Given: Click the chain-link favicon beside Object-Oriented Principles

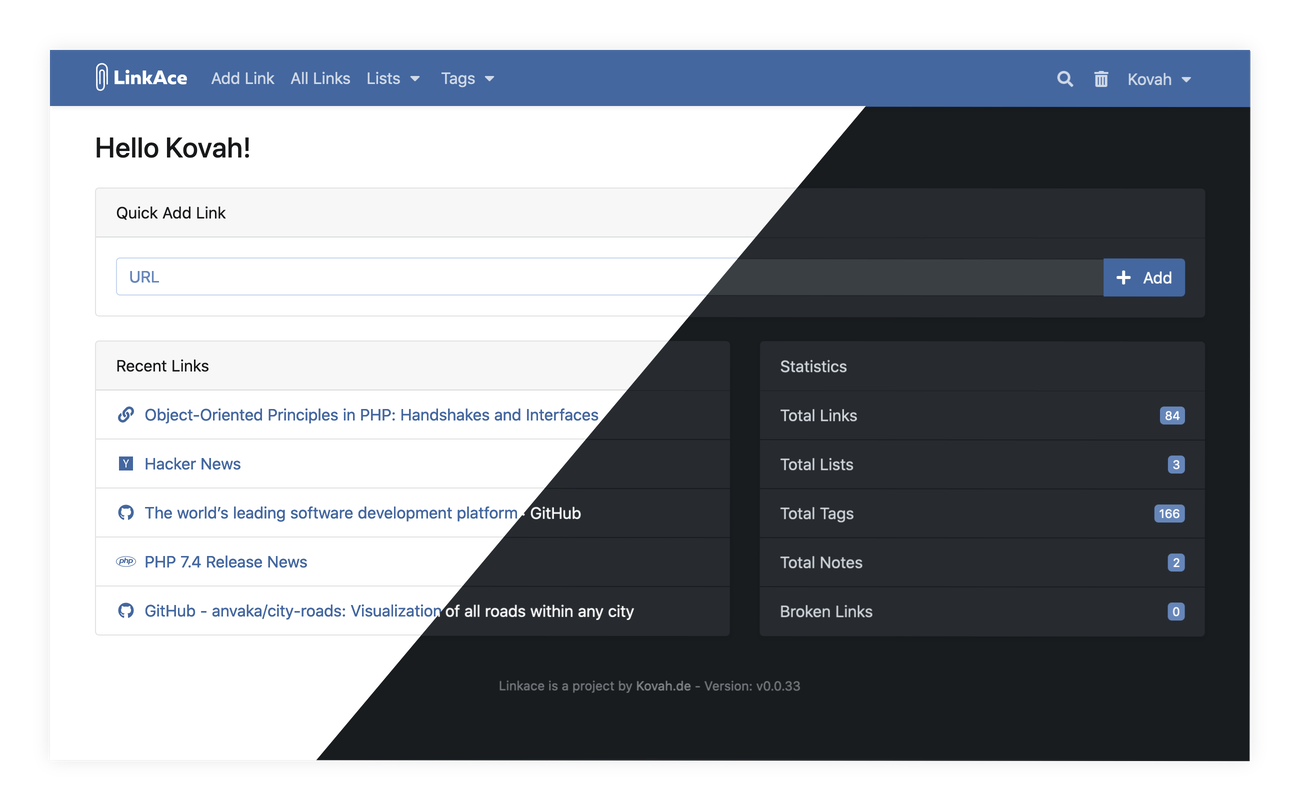Looking at the screenshot, I should tap(125, 414).
